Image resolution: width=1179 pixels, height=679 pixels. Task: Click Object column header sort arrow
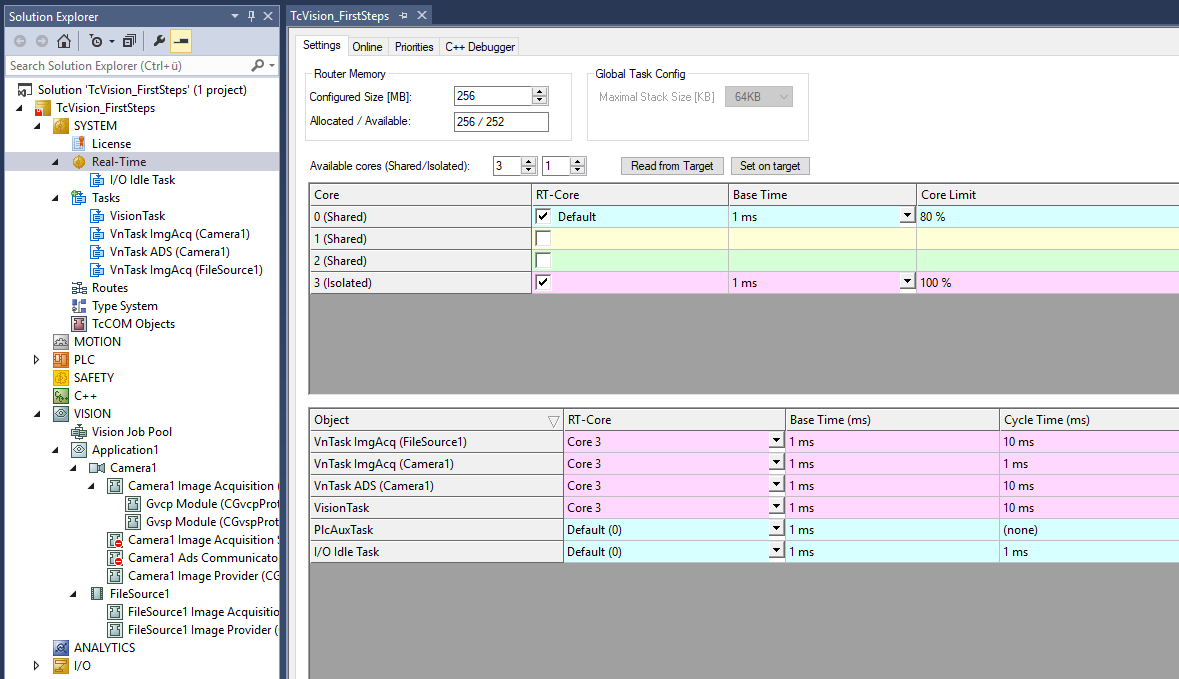click(x=553, y=421)
